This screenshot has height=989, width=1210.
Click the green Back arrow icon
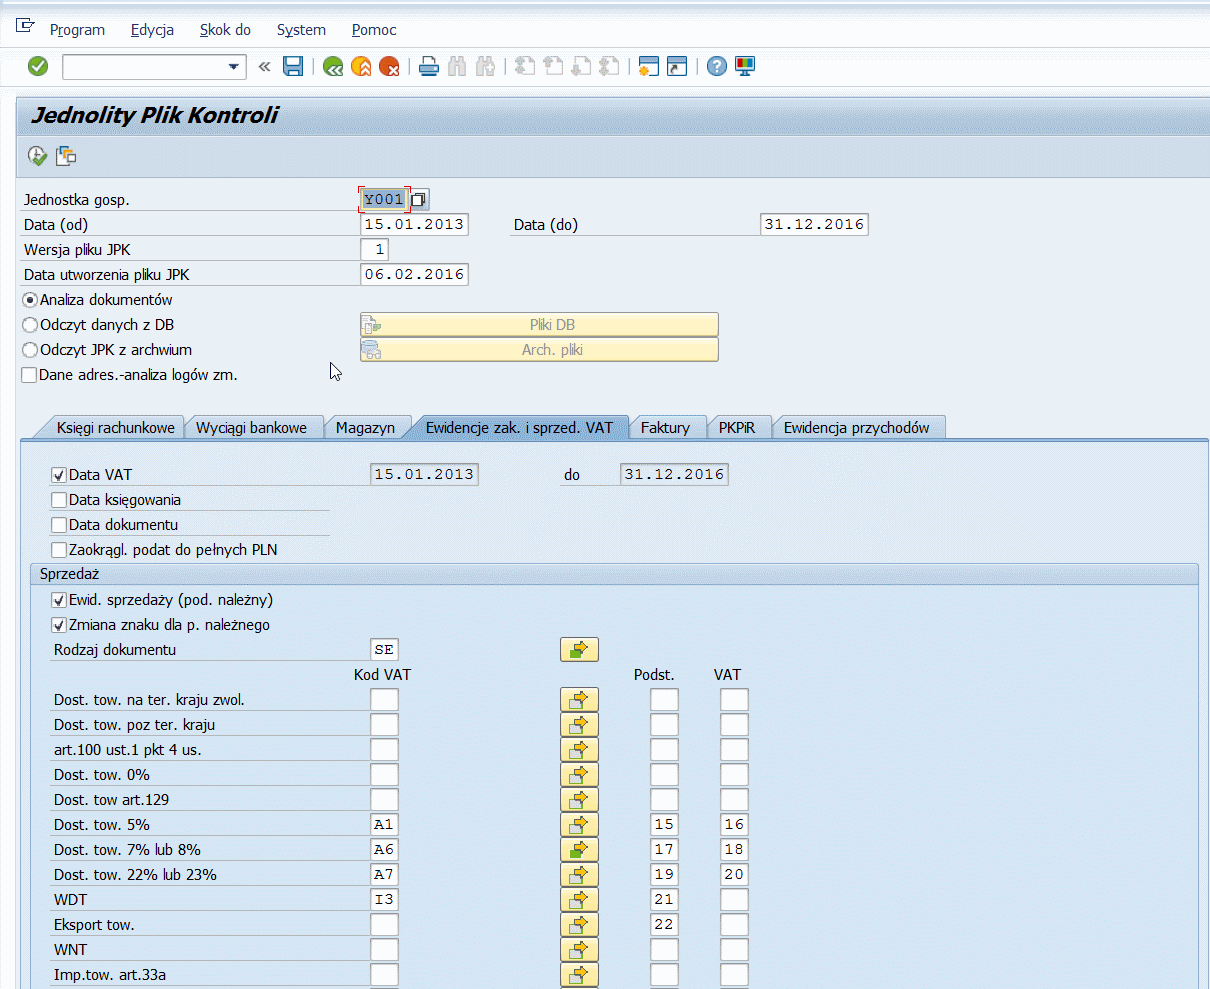[333, 67]
